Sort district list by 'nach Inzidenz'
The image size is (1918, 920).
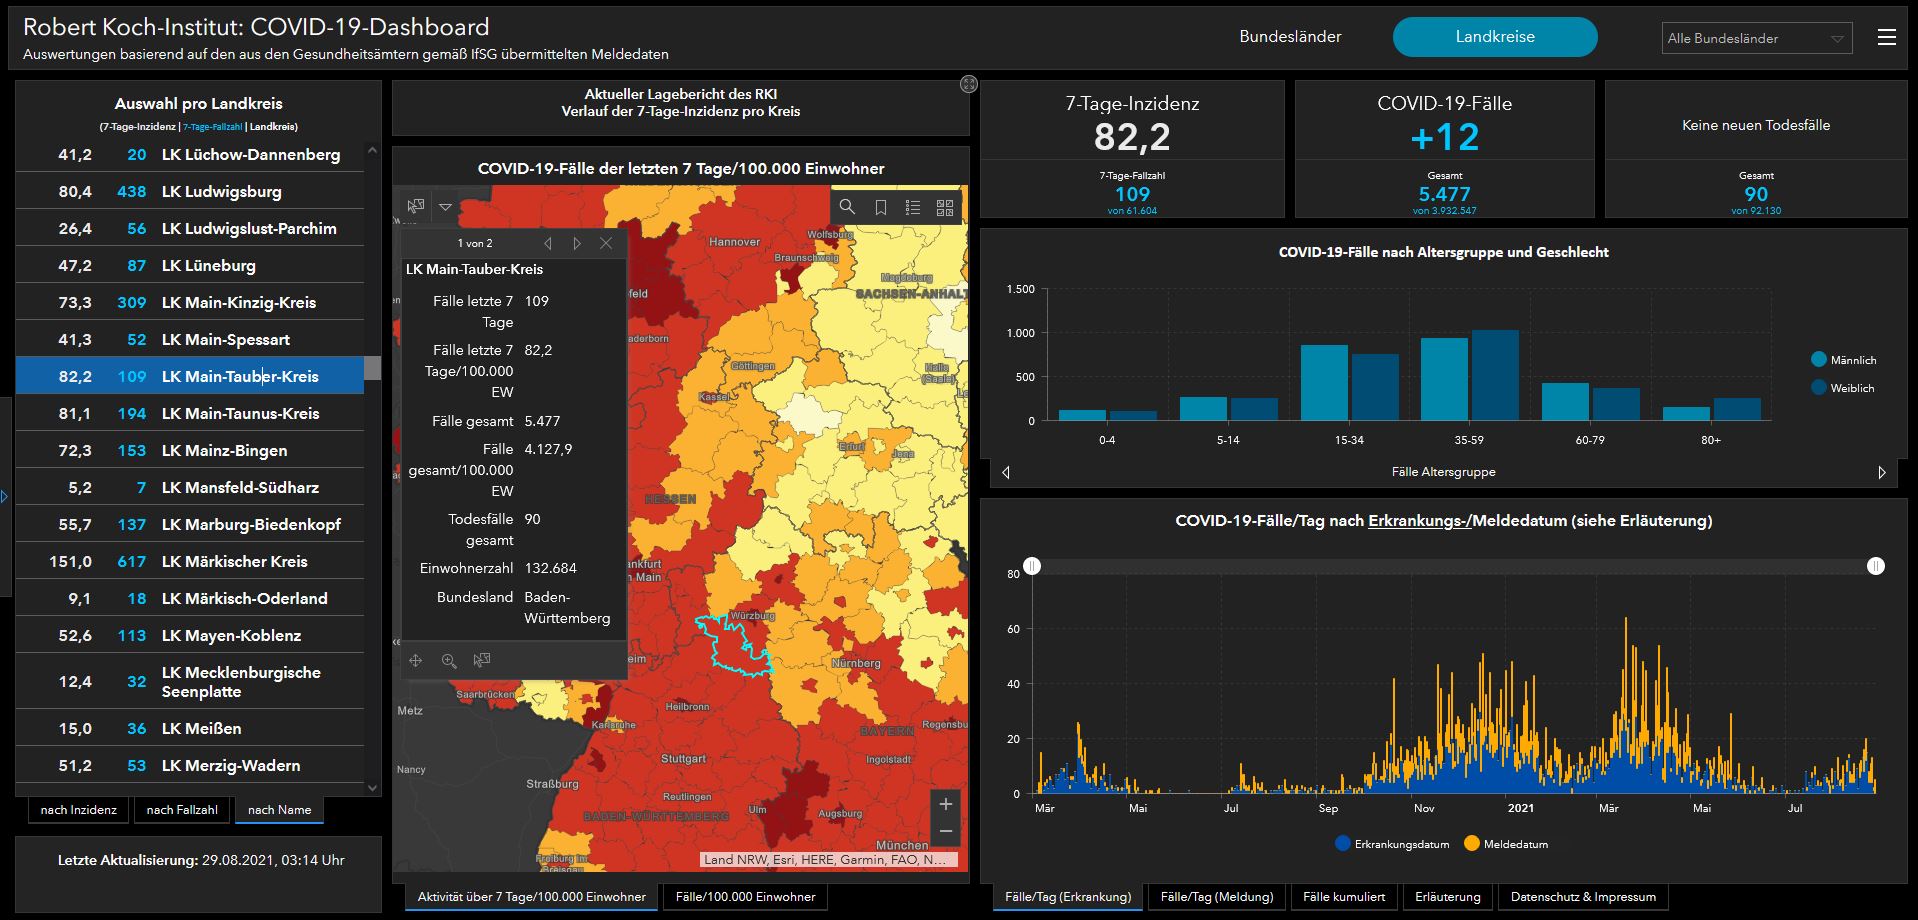[79, 810]
